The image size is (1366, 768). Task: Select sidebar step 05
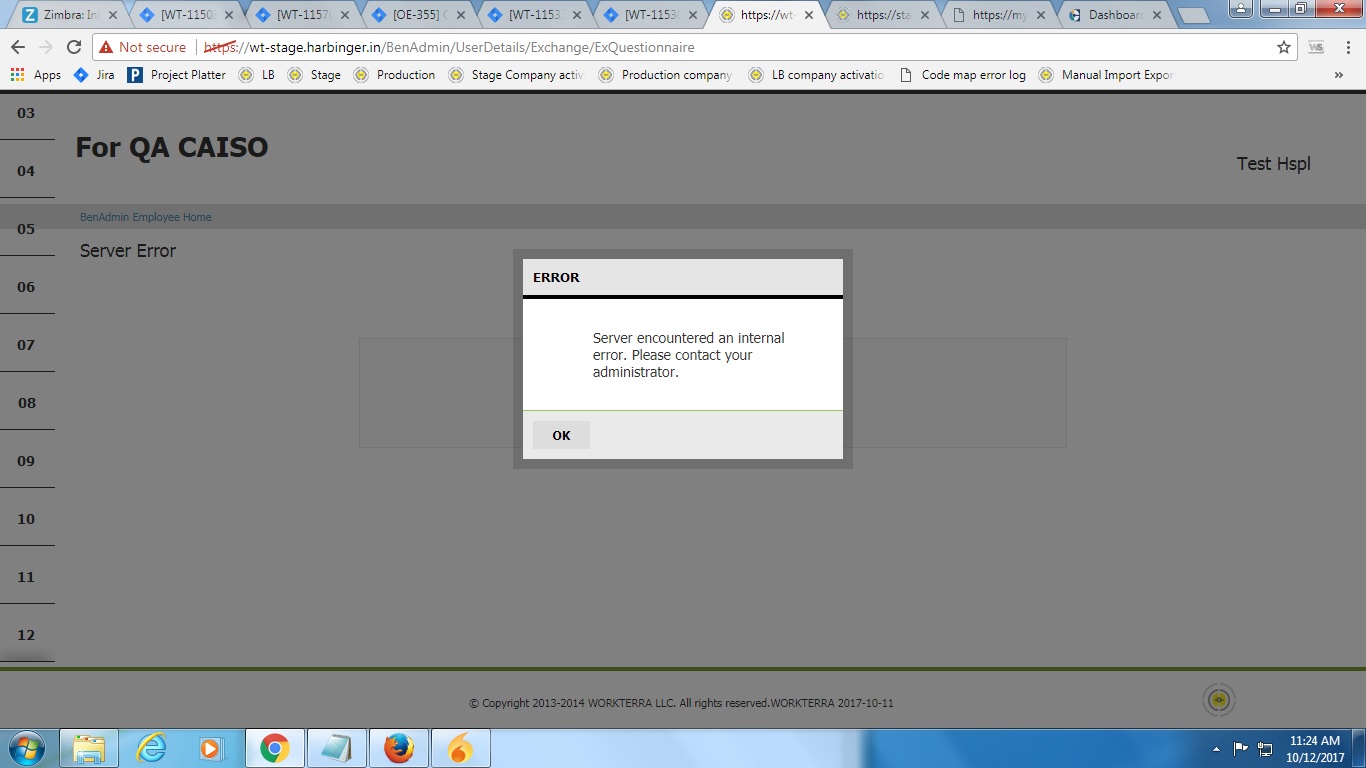click(x=27, y=229)
